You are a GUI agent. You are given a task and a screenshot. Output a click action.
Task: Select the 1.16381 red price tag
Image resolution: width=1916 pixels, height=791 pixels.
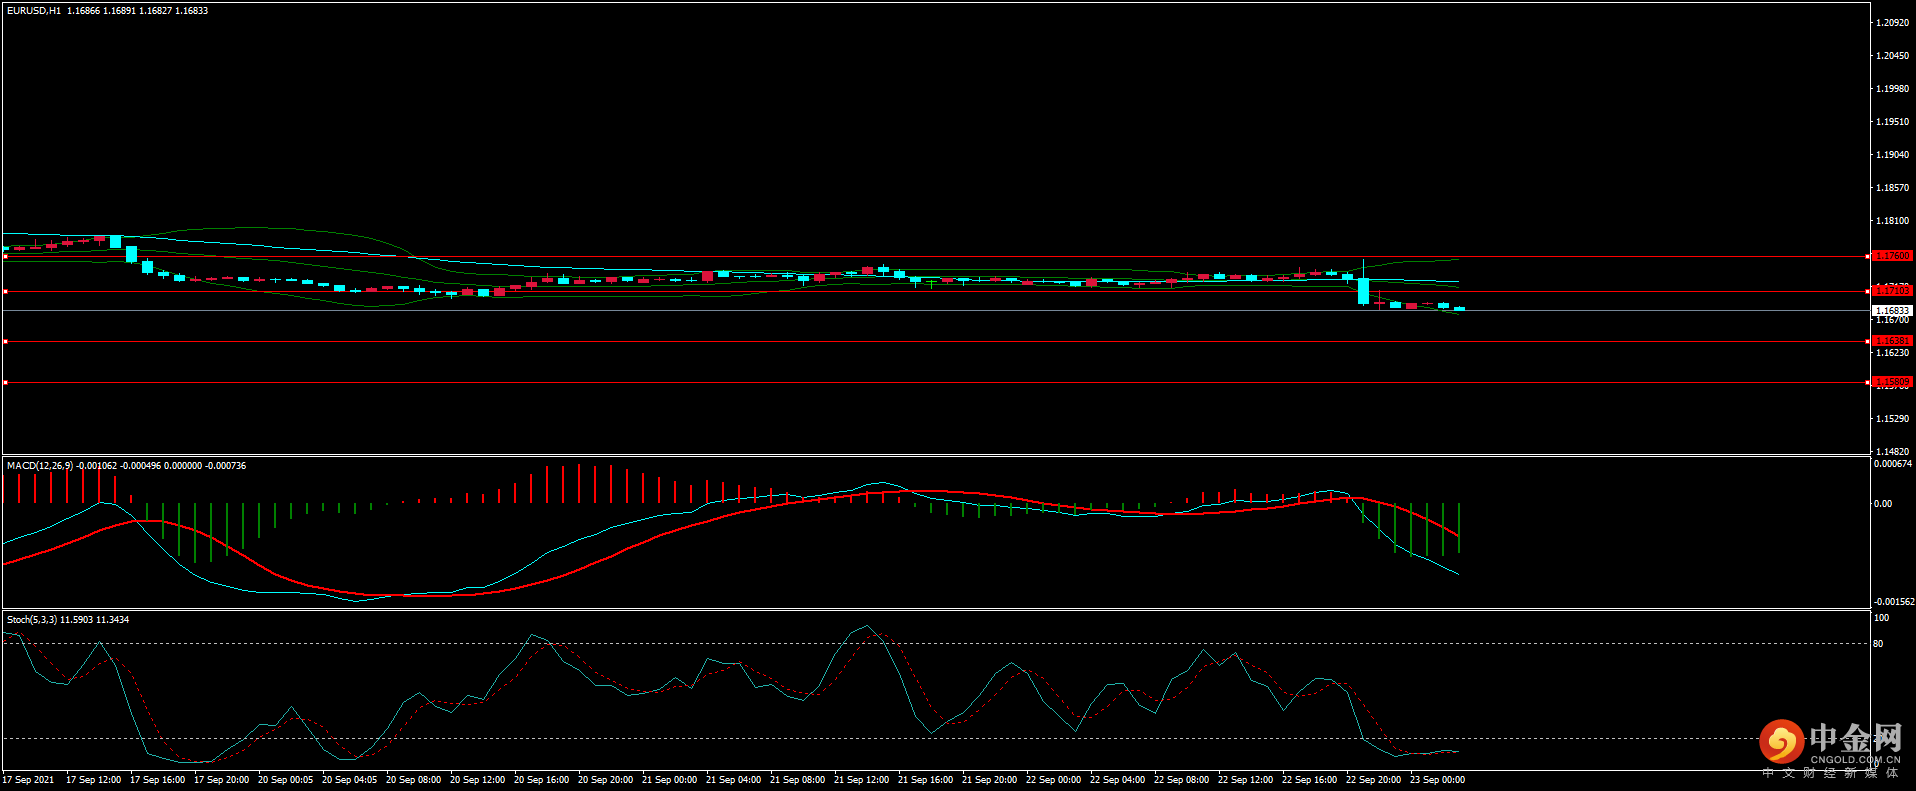1891,341
